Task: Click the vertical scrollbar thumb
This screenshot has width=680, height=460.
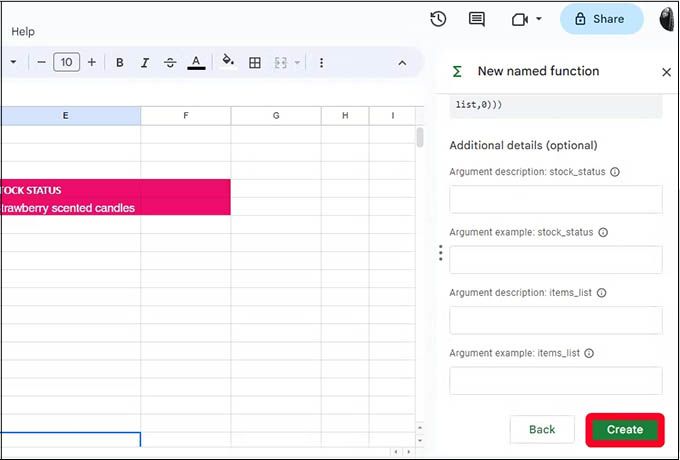Action: pos(420,137)
